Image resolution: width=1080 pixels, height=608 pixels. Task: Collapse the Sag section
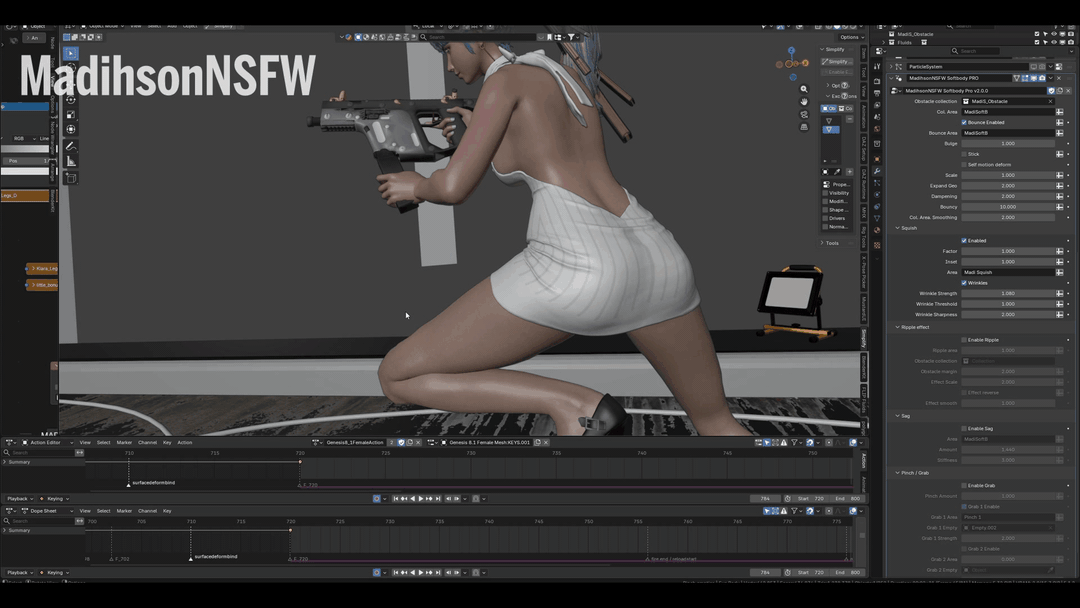(897, 416)
